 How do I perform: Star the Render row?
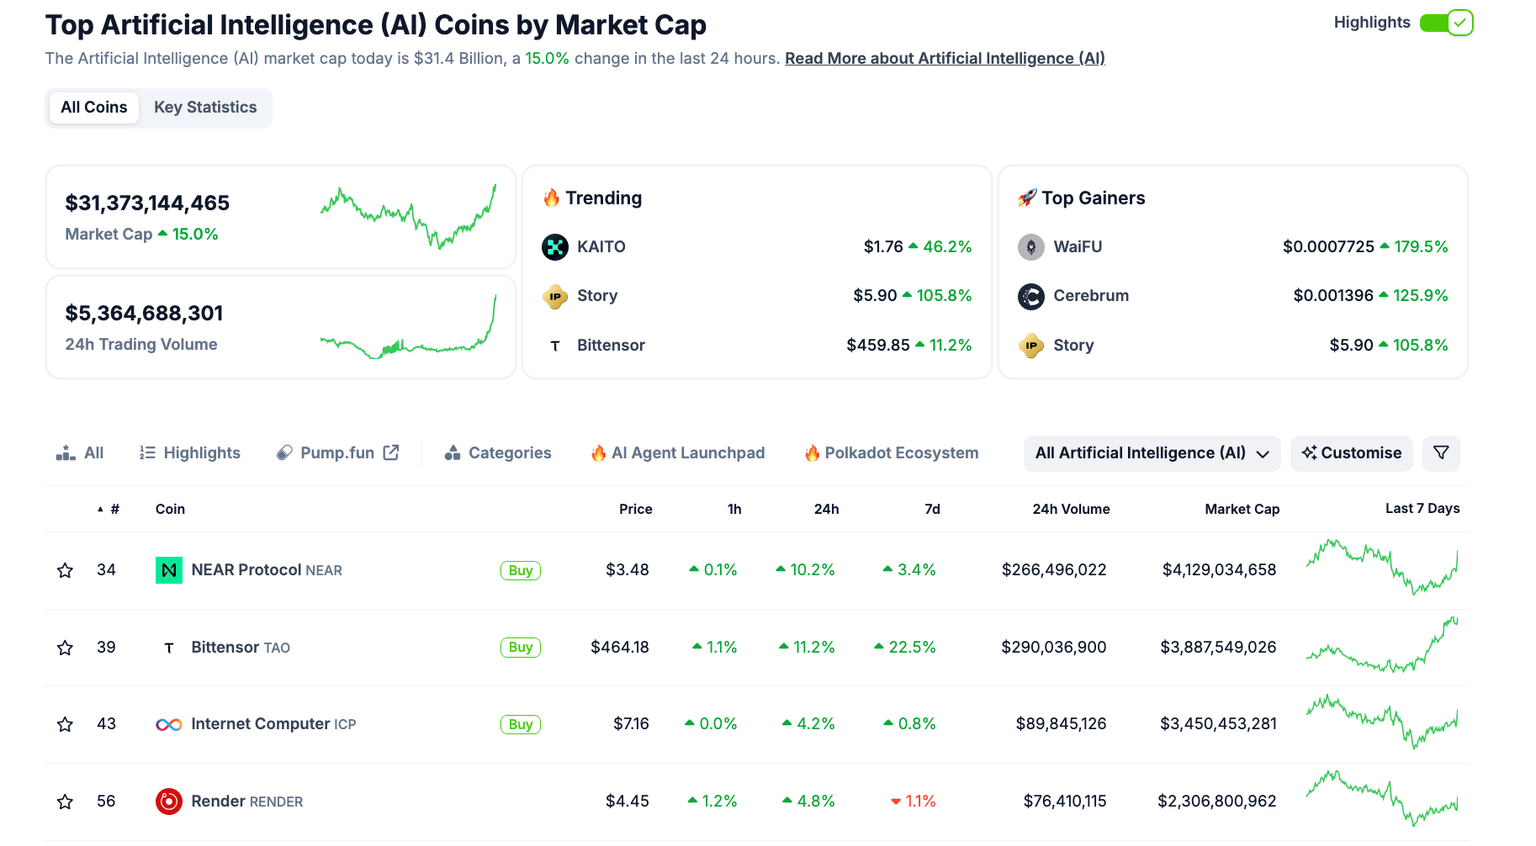pyautogui.click(x=65, y=800)
